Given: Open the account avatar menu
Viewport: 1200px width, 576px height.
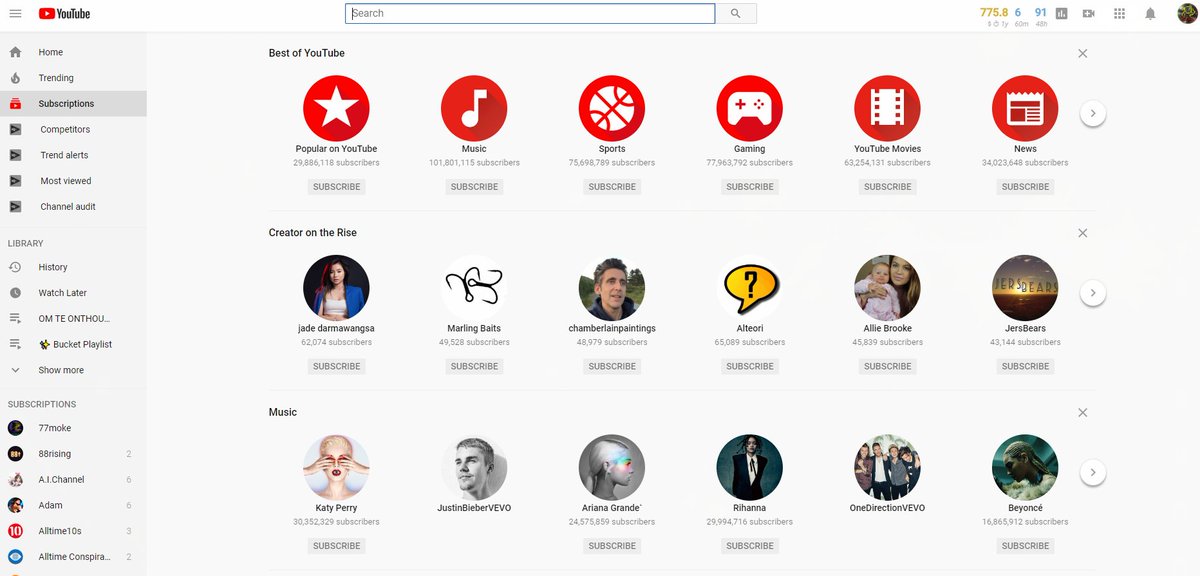Looking at the screenshot, I should tap(1187, 13).
